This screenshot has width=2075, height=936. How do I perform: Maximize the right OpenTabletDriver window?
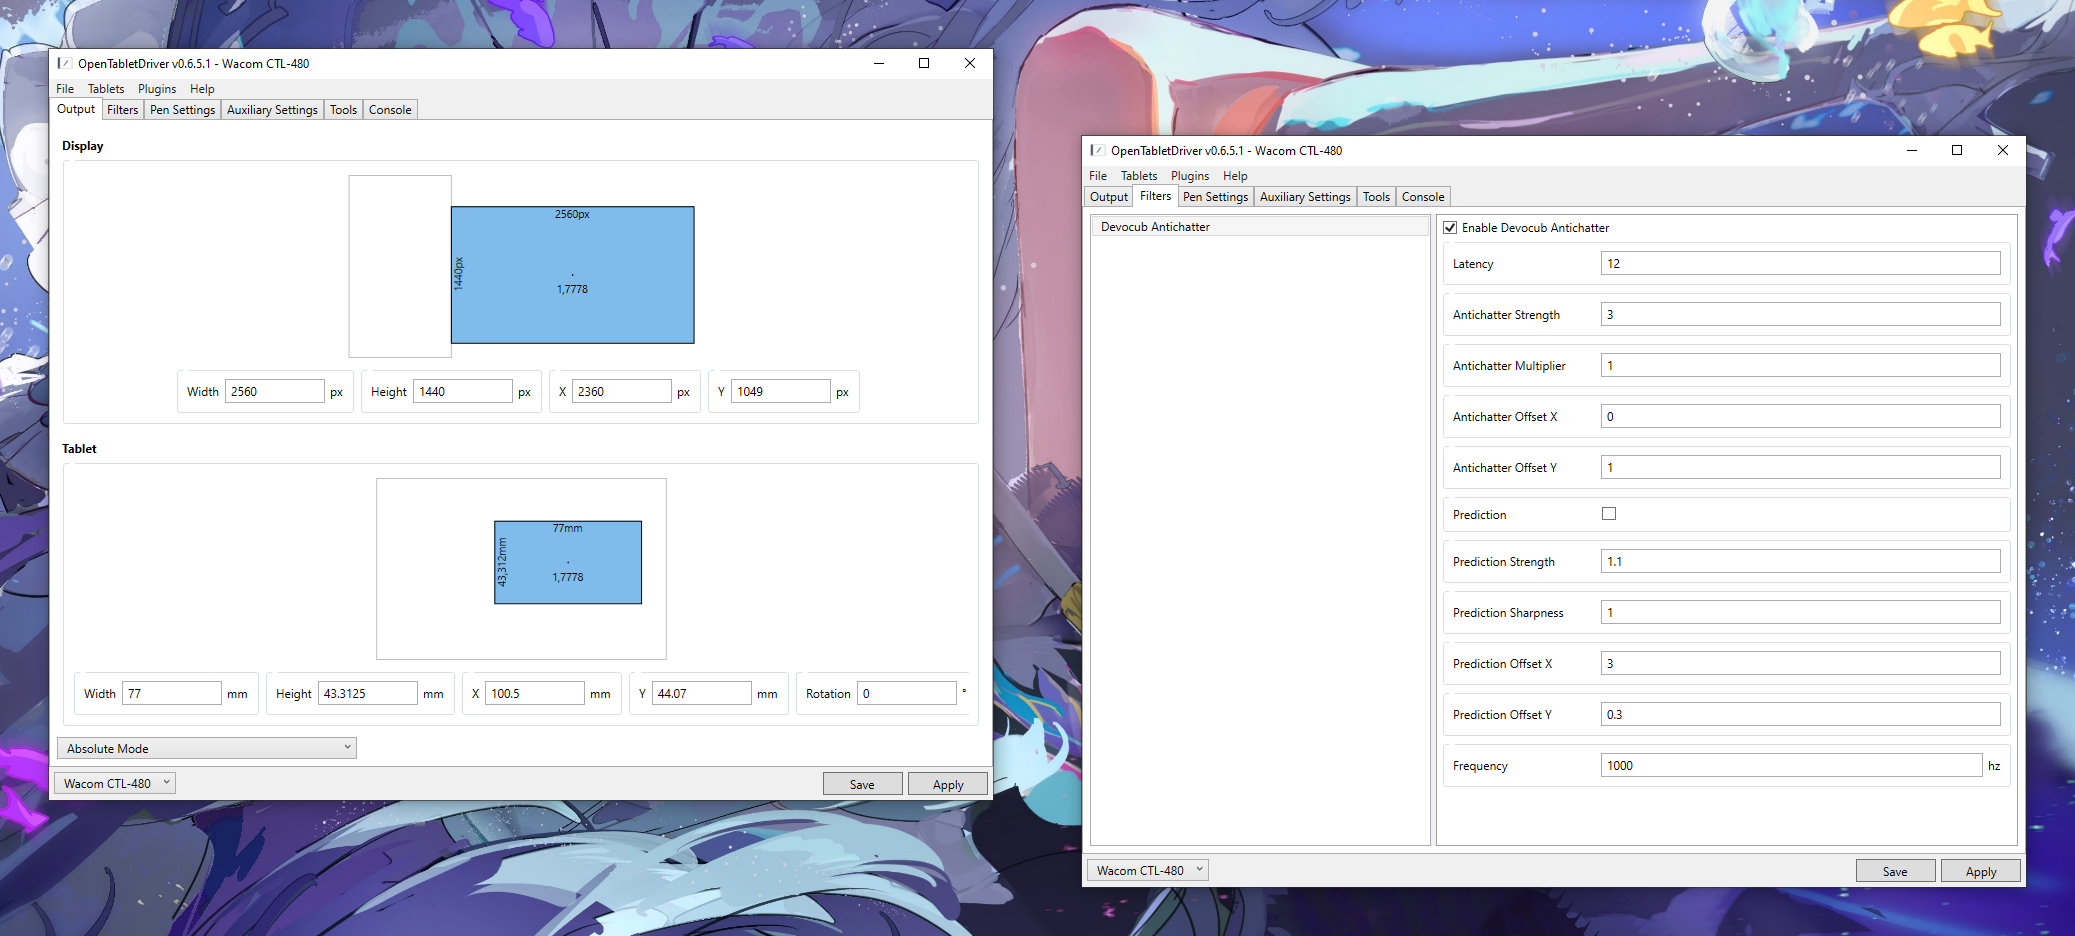1956,150
